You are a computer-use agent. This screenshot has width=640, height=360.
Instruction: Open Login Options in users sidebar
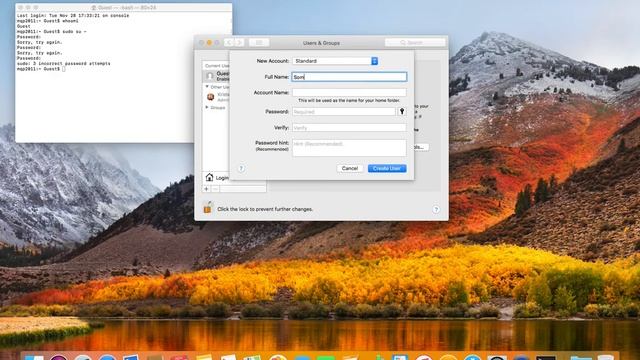pyautogui.click(x=217, y=178)
